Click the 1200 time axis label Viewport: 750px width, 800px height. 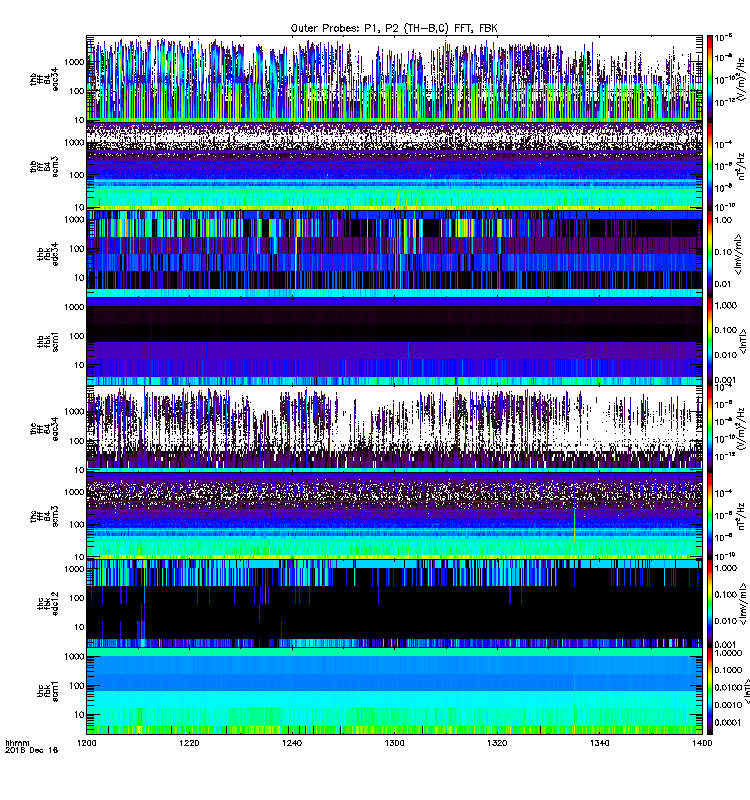pos(87,743)
